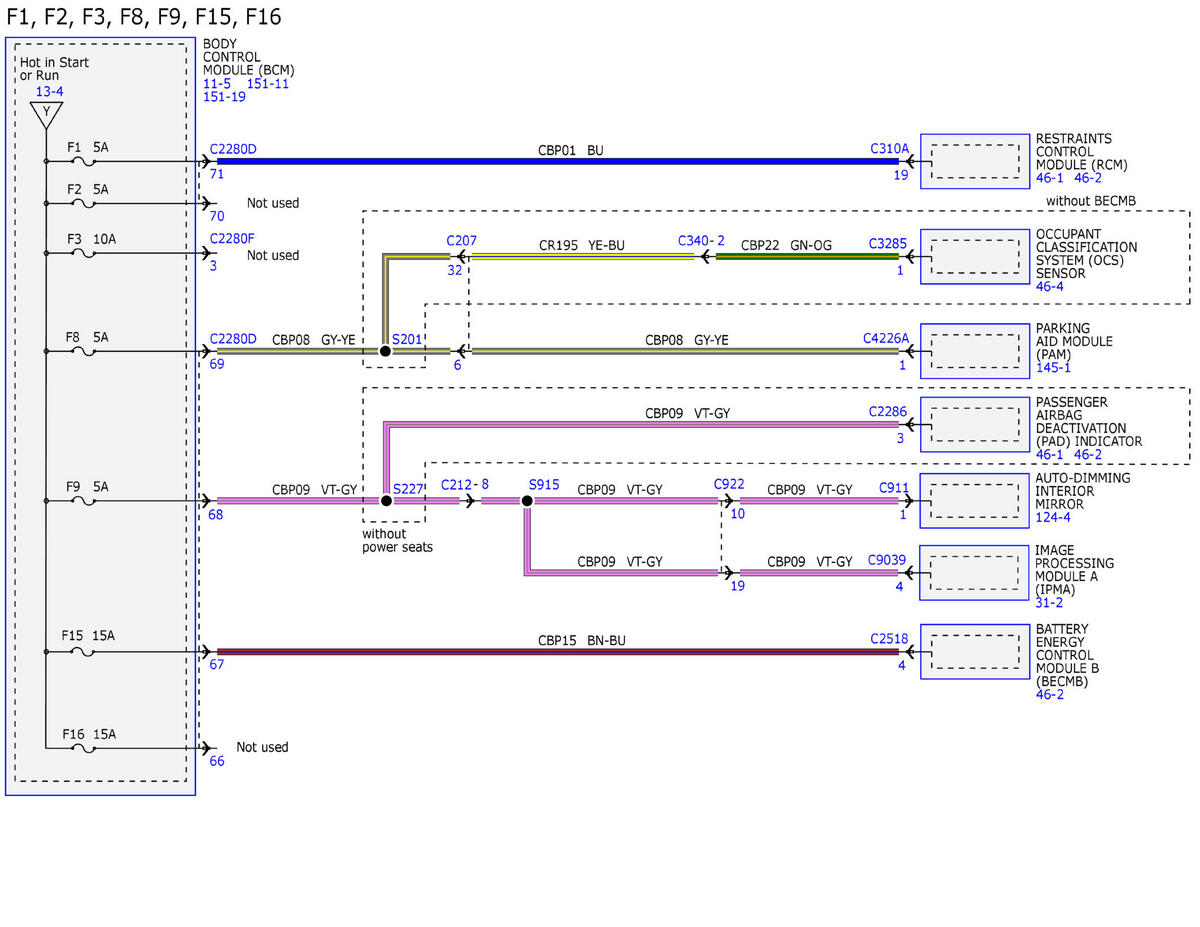Select the 'PARKING AID MODULE (PAM)' label
Image resolution: width=1200 pixels, height=927 pixels.
point(1075,341)
